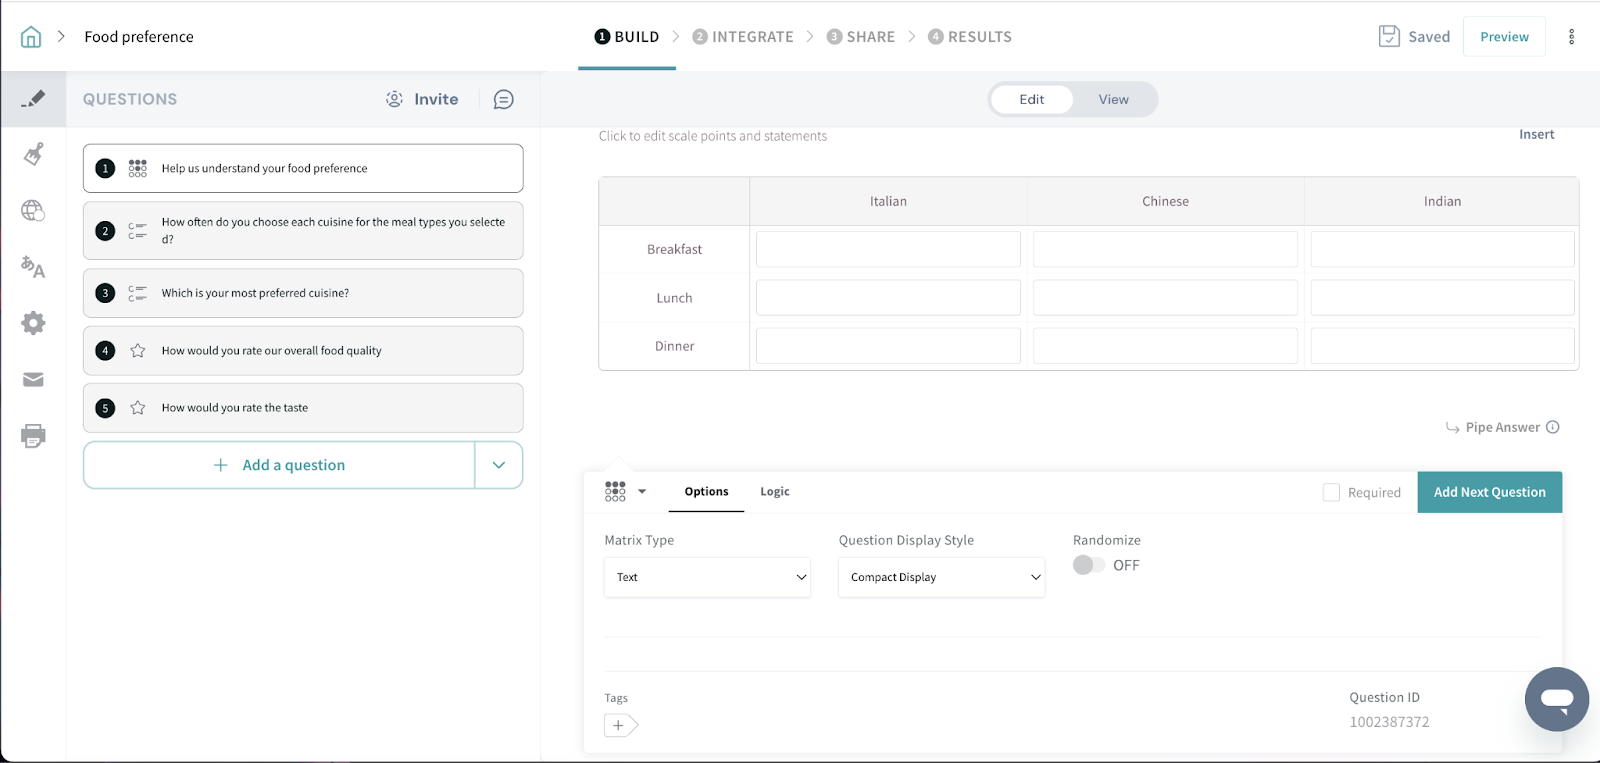Viewport: 1600px width, 763px height.
Task: Click the home icon in the breadcrumb
Action: pos(31,37)
